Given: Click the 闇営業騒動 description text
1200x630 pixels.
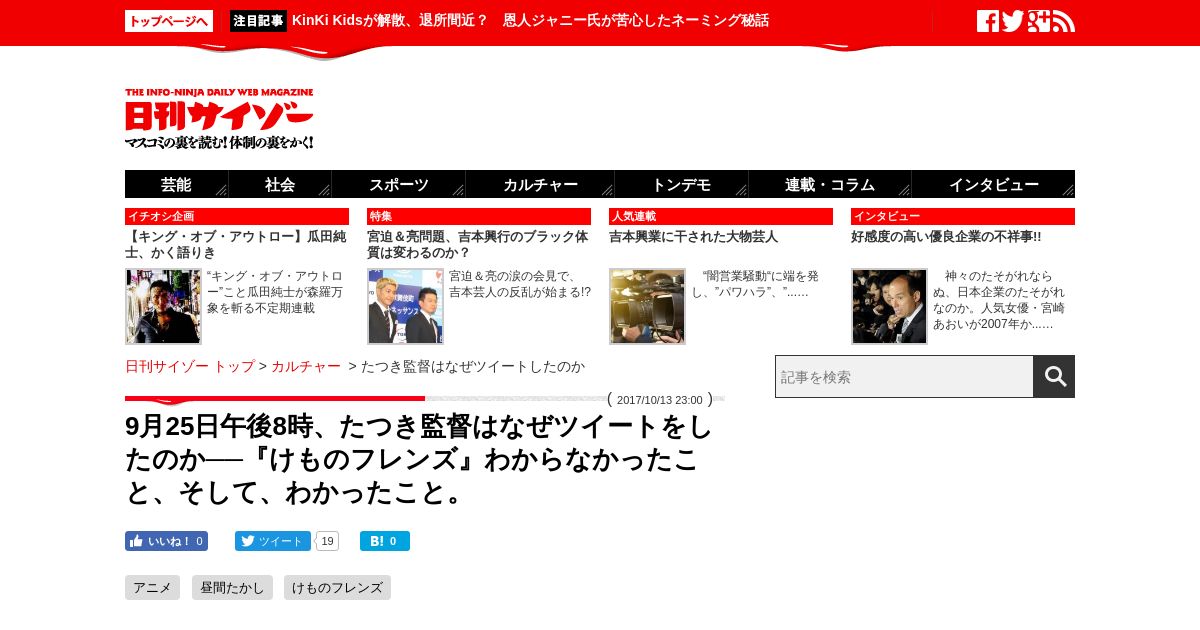Looking at the screenshot, I should 756,284.
